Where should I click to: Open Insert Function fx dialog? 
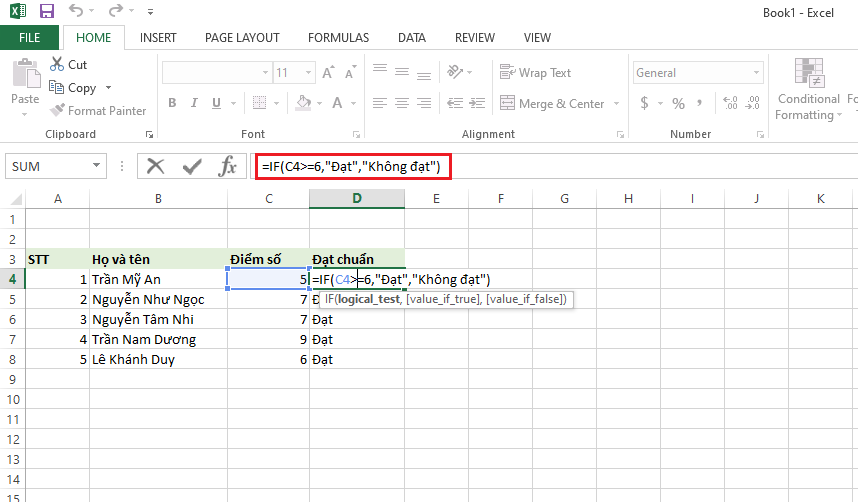pyautogui.click(x=227, y=166)
